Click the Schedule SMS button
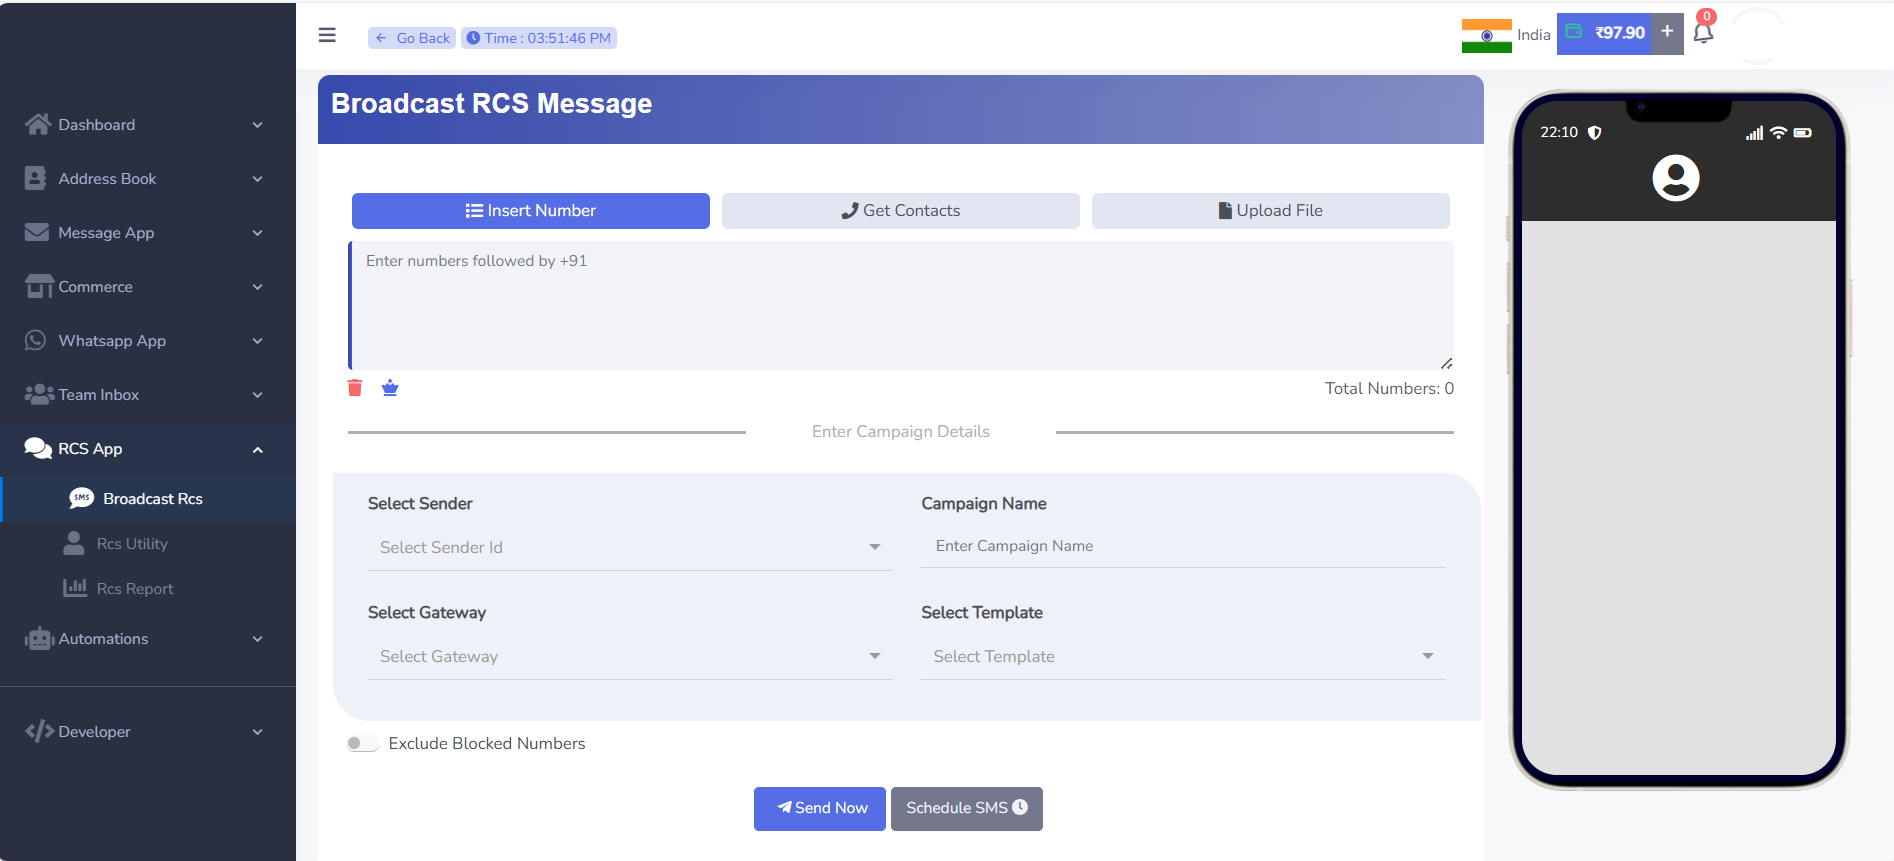Viewport: 1894px width, 861px height. pos(966,808)
